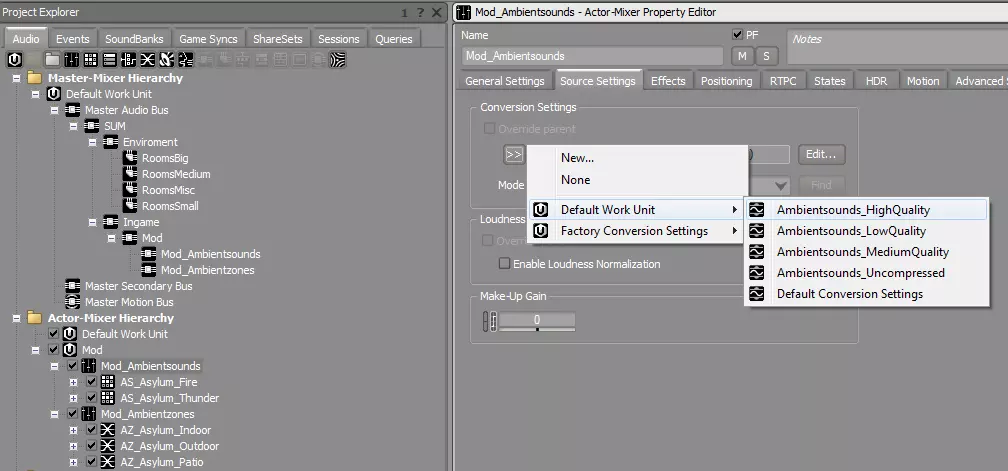Viewport: 1008px width, 471px height.
Task: Collapse the Master-Mixer Hierarchy node
Action: [17, 78]
